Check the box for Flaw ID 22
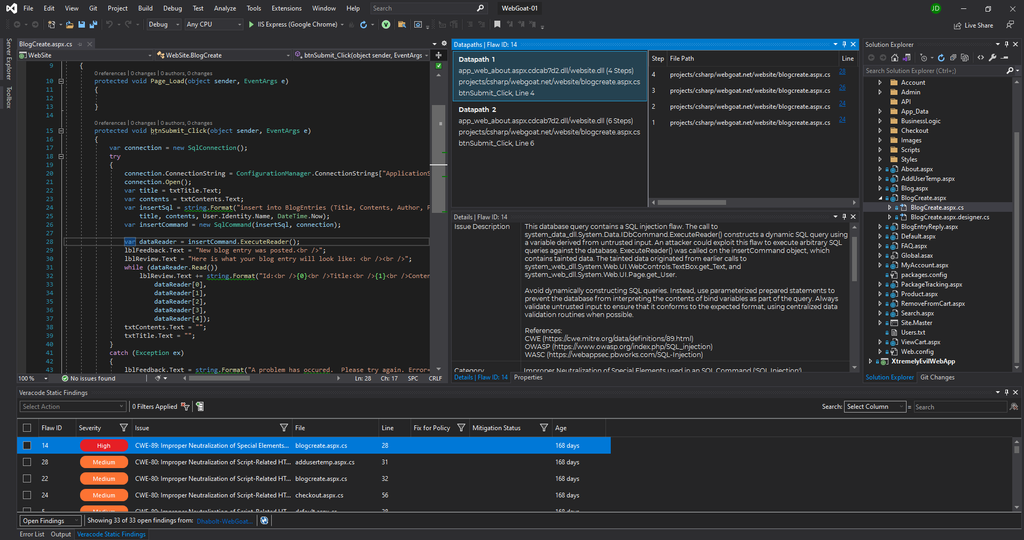 click(27, 479)
